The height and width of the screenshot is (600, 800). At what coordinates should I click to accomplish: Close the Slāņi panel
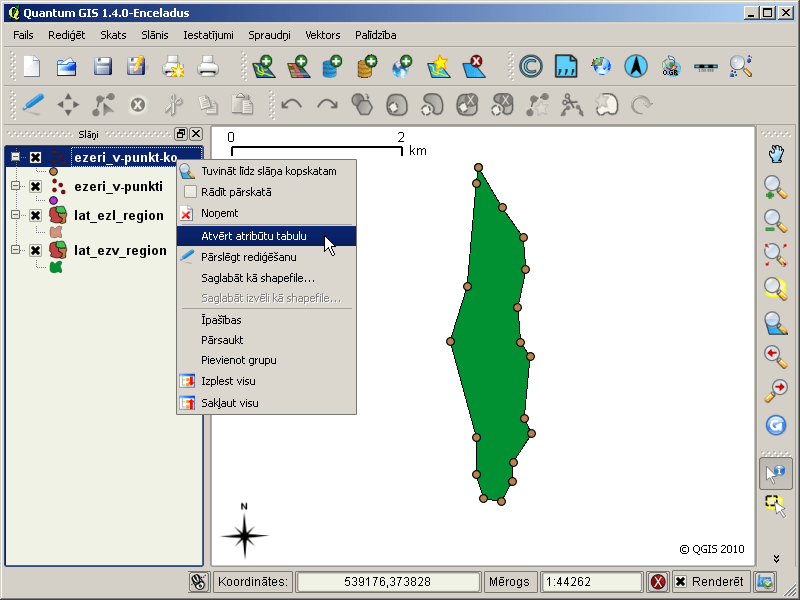196,134
